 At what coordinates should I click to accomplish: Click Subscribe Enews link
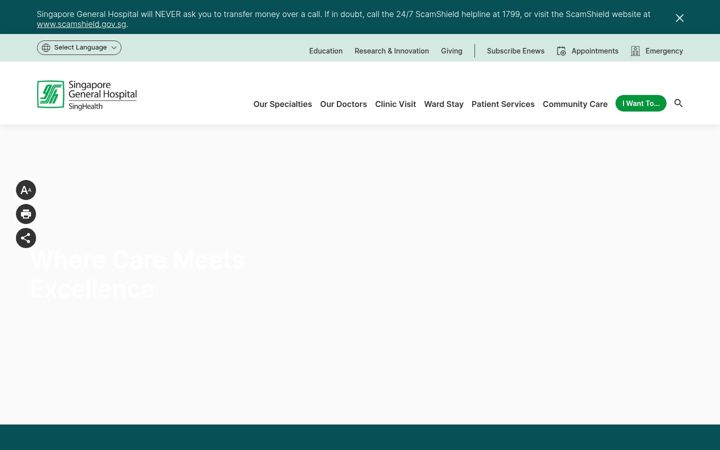point(515,51)
